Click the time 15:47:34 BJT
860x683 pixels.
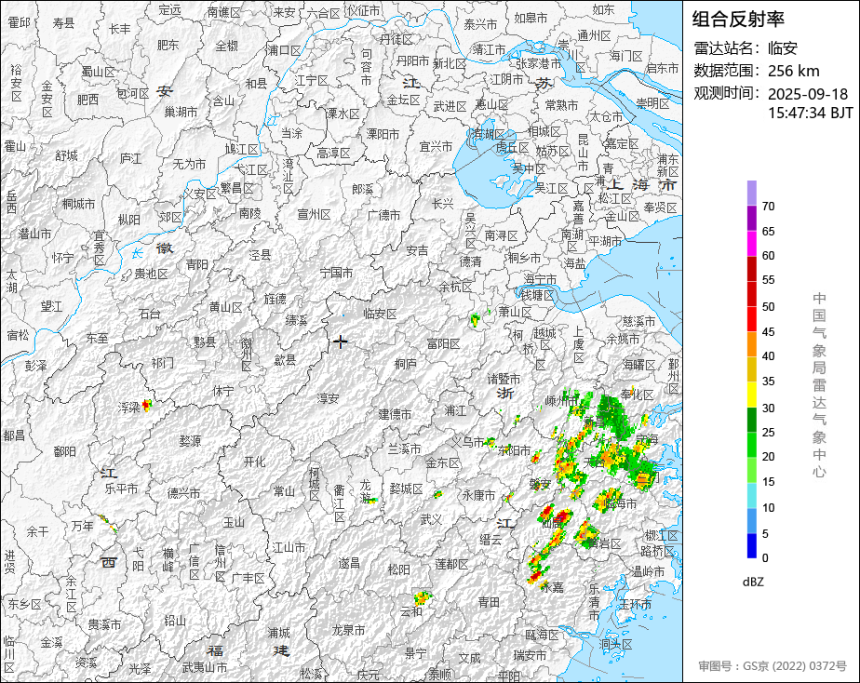[810, 113]
